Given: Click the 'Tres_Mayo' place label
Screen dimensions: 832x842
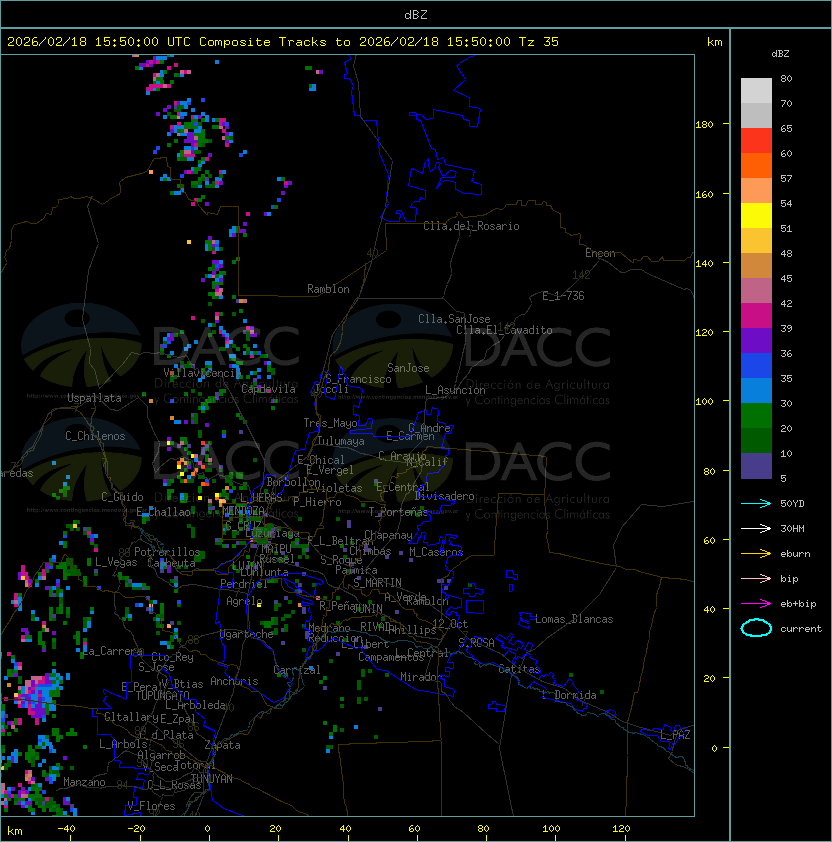Looking at the screenshot, I should click(x=330, y=423).
